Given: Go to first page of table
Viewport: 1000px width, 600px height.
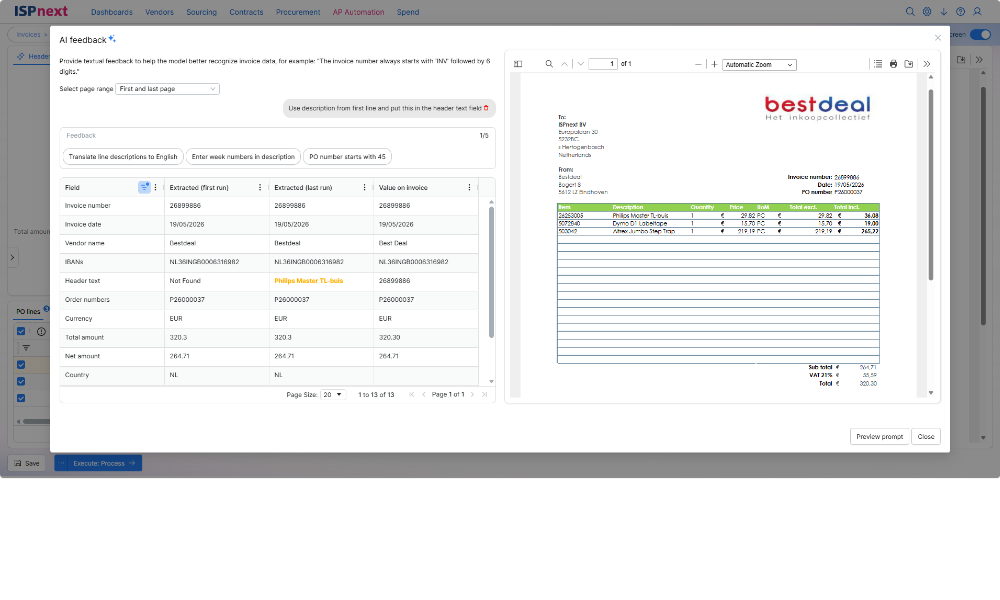Looking at the screenshot, I should click(411, 395).
